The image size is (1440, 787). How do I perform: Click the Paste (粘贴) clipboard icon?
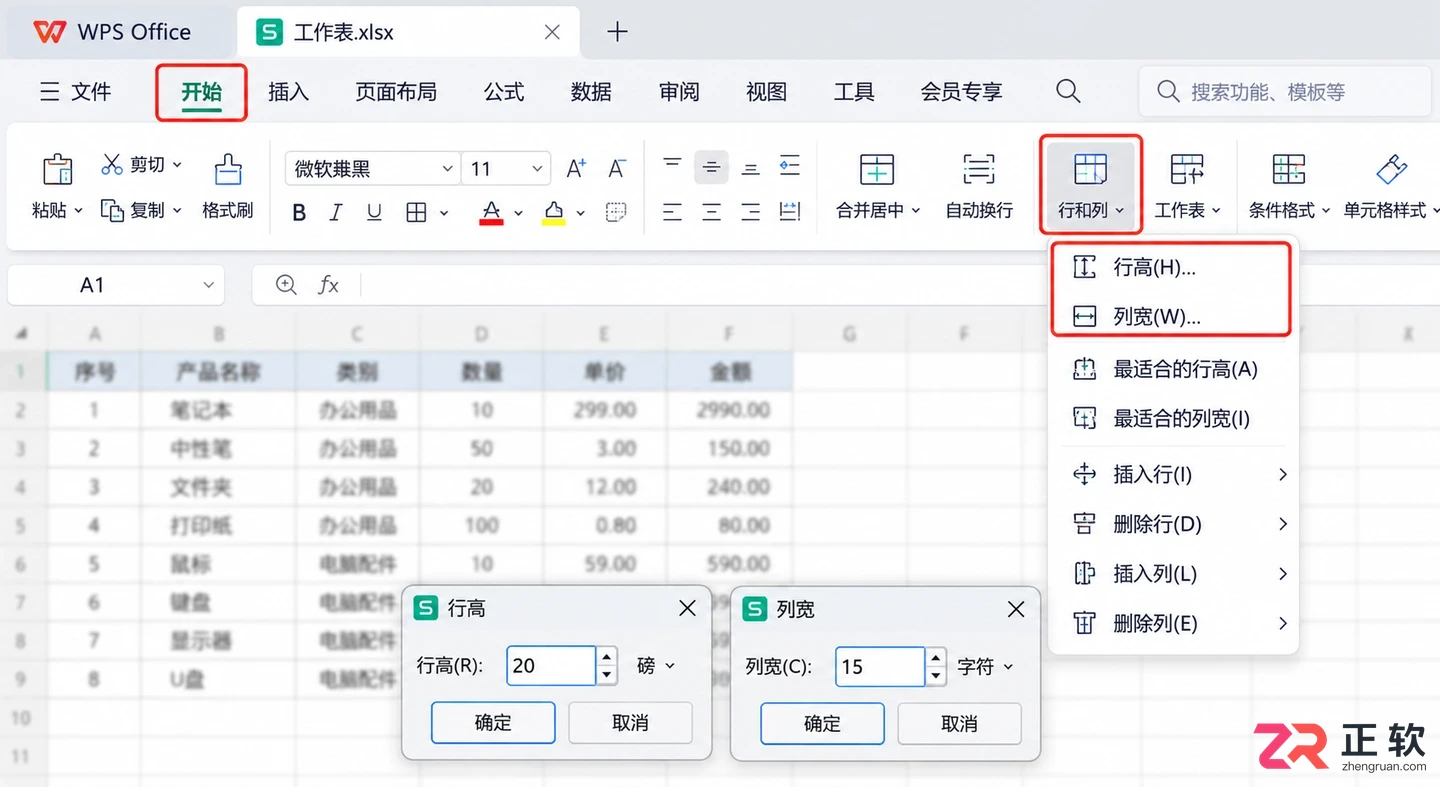pyautogui.click(x=57, y=170)
